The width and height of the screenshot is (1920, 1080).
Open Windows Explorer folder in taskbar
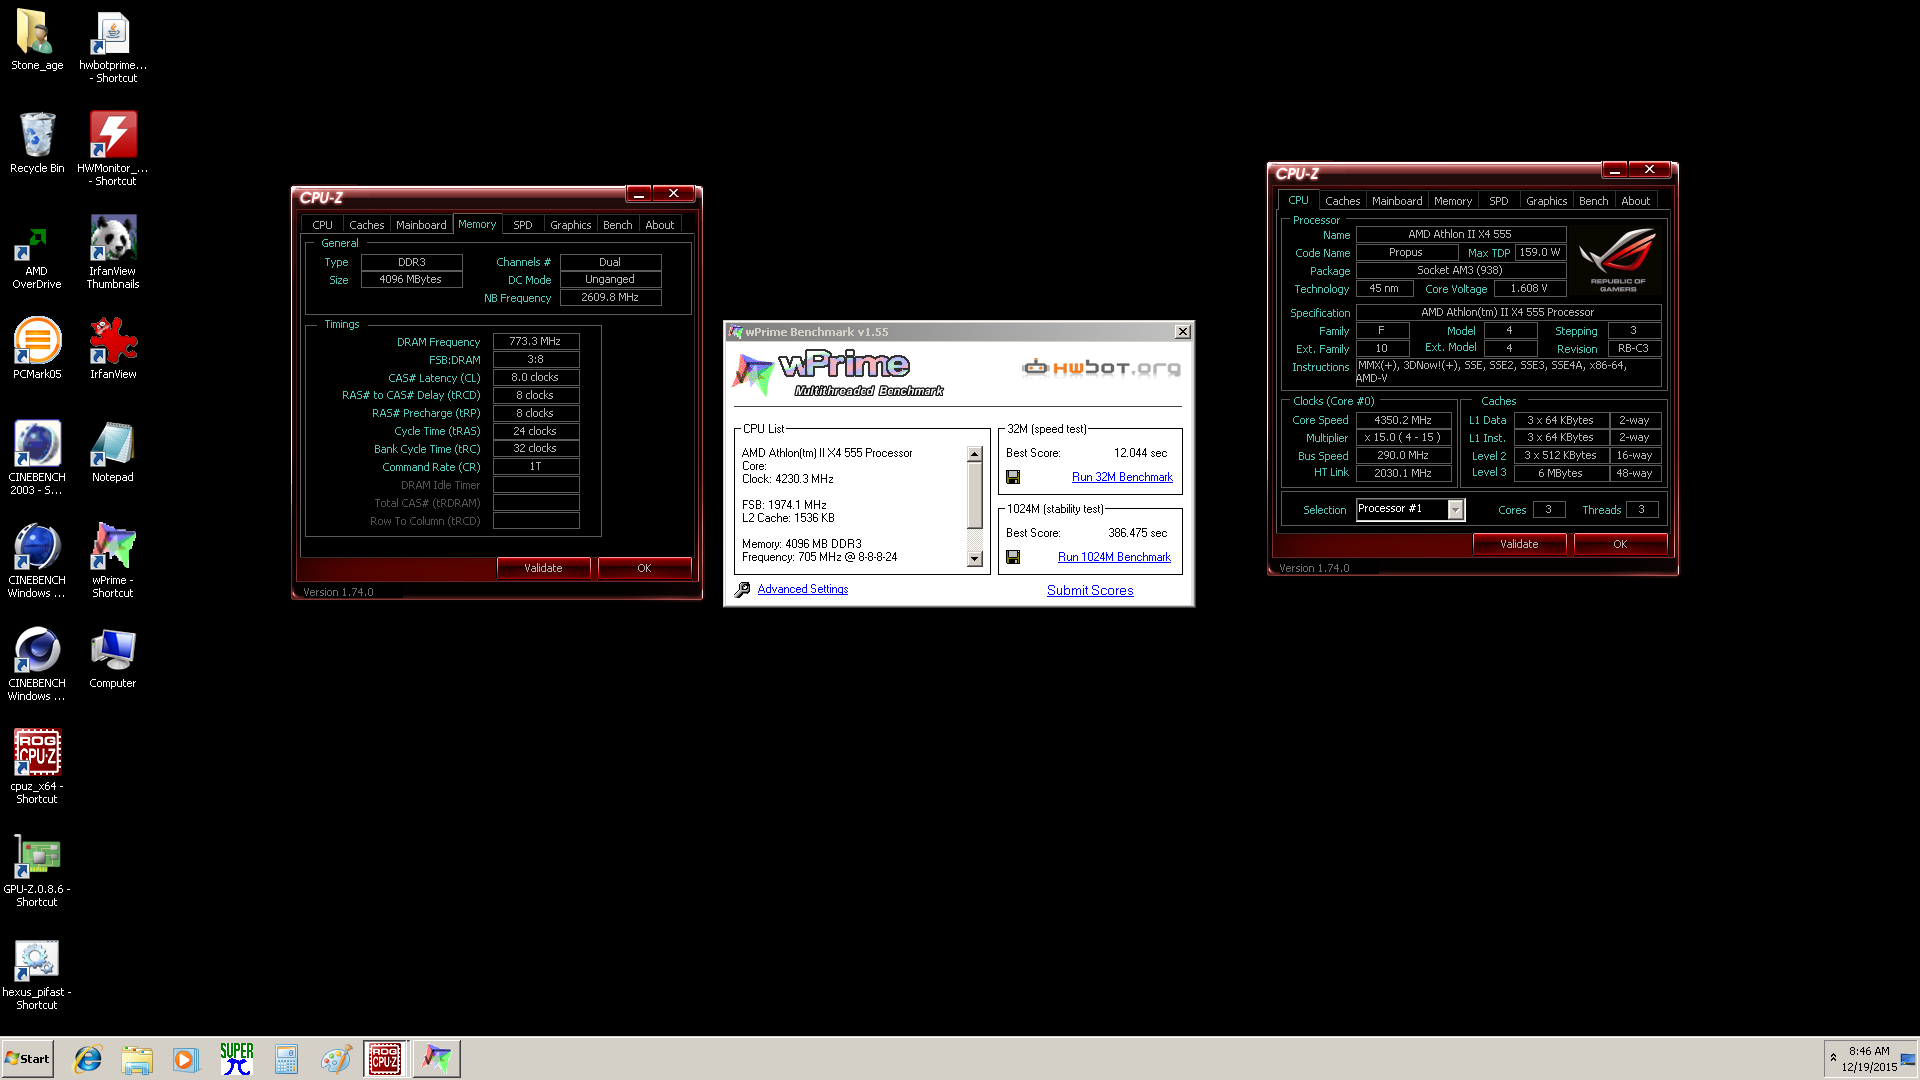pos(137,1059)
